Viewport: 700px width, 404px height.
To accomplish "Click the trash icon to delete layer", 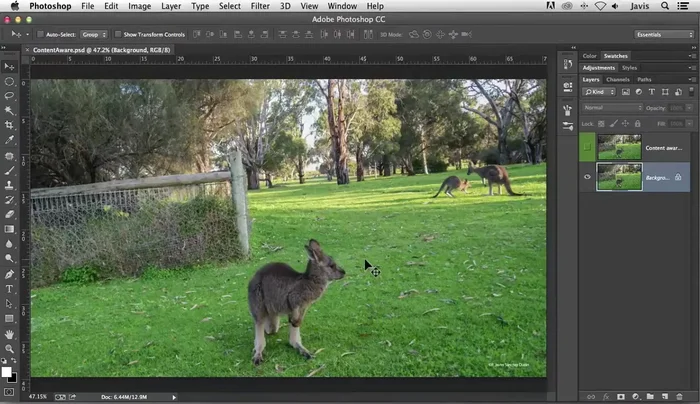I will 679,396.
